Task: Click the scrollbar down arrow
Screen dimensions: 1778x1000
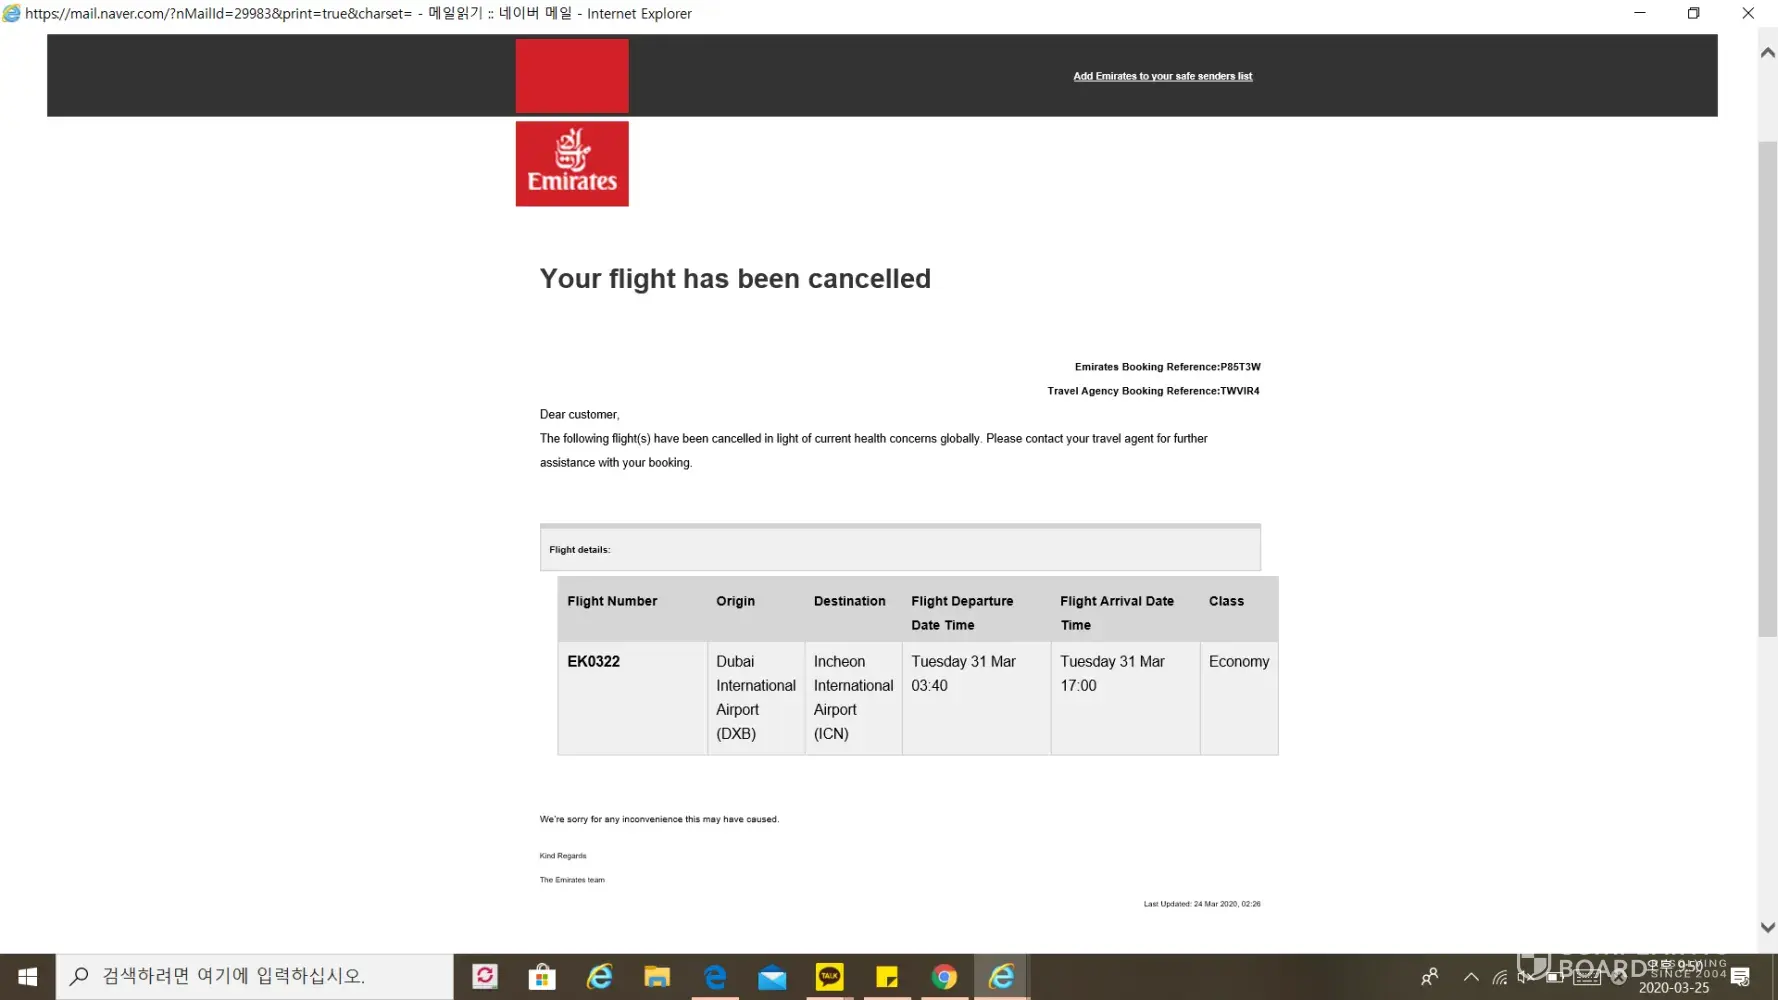Action: (1768, 927)
